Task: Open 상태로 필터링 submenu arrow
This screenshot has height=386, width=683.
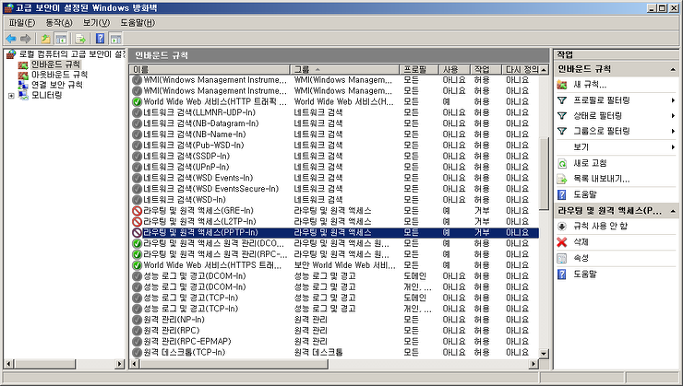Action: [x=673, y=116]
